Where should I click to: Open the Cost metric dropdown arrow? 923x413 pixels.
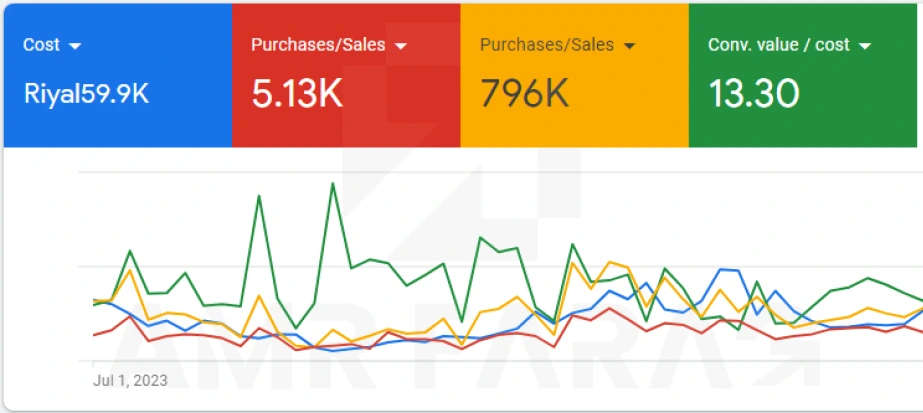(75, 46)
